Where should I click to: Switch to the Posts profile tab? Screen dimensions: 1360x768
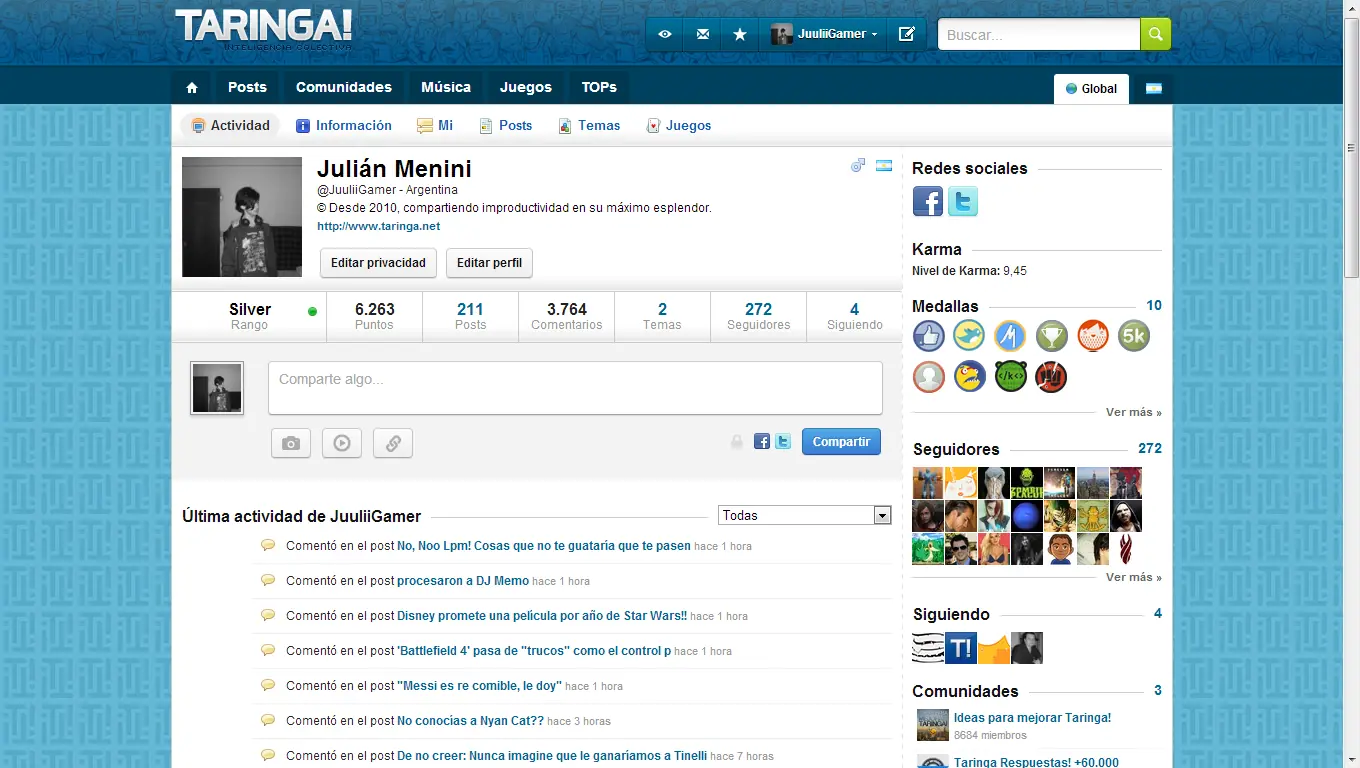click(x=505, y=126)
